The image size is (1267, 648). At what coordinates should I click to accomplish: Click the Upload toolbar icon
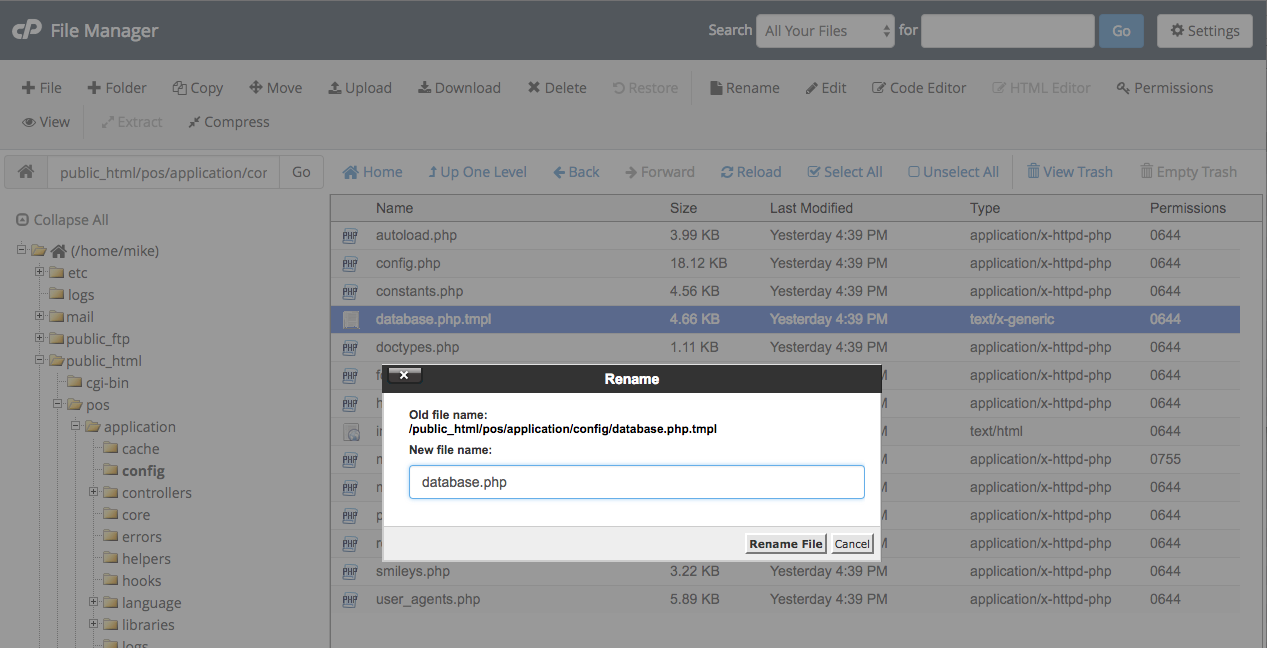[x=335, y=88]
